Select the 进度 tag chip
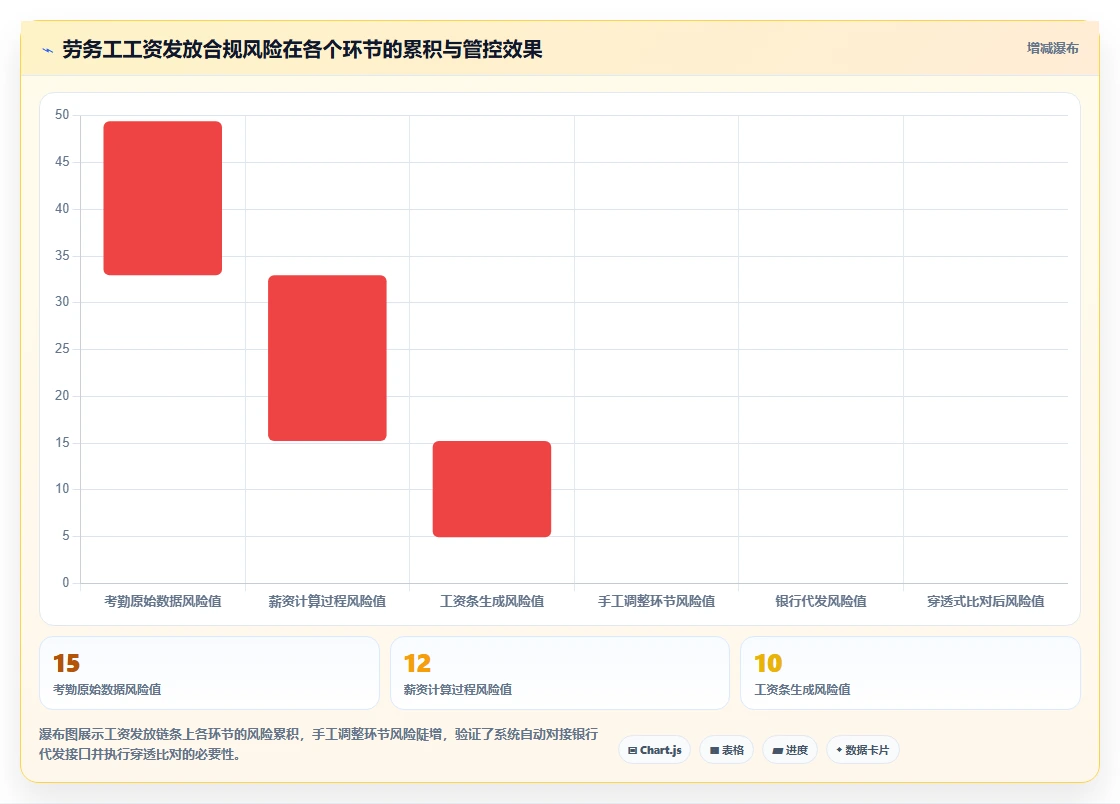The image size is (1120, 804). click(790, 750)
